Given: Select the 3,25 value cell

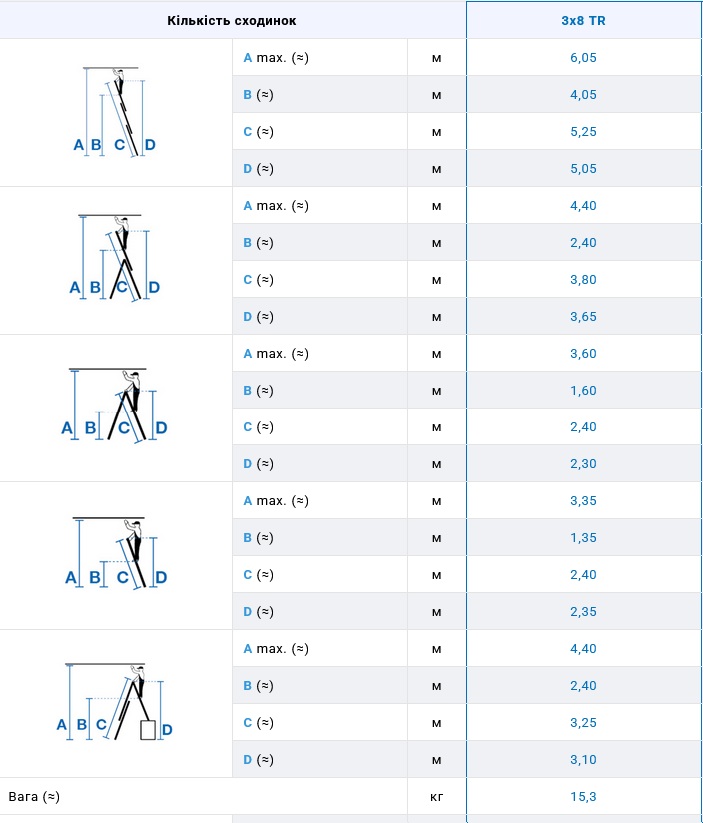Looking at the screenshot, I should coord(584,723).
